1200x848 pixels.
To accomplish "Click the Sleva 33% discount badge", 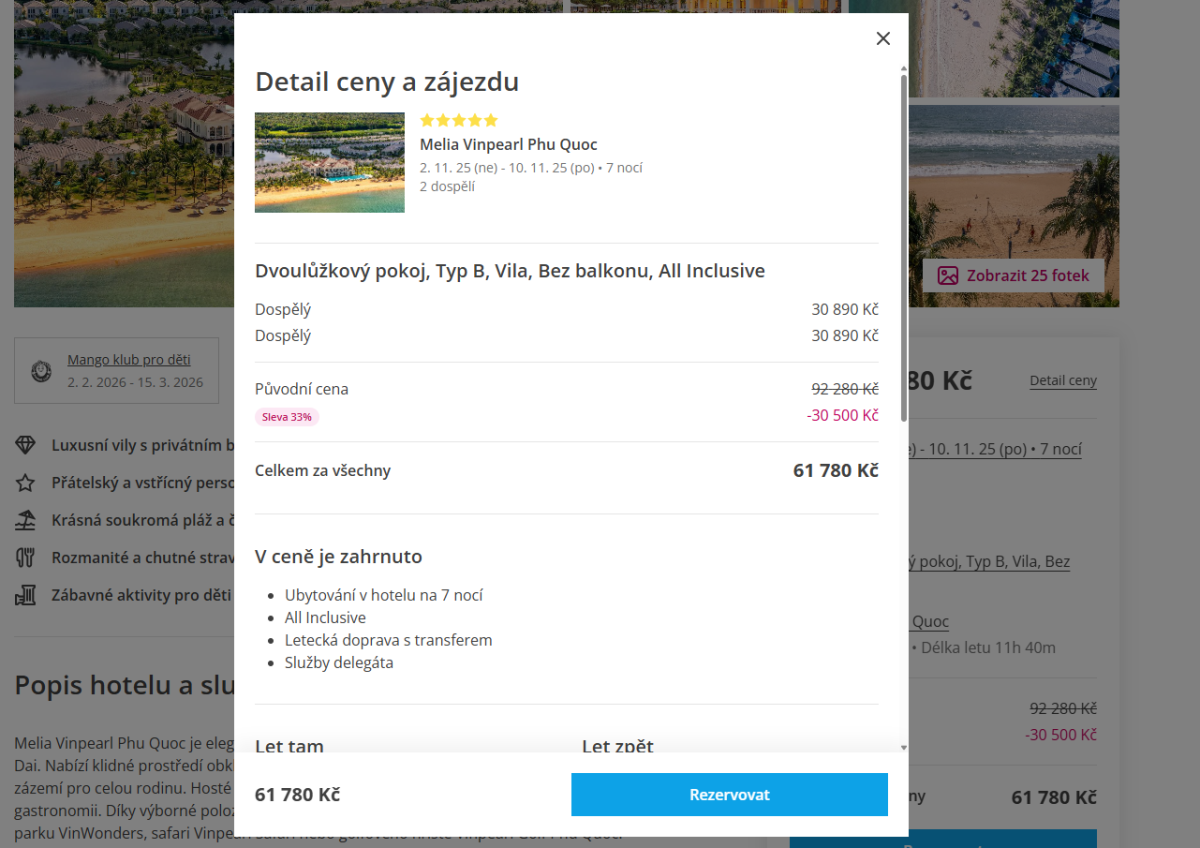I will (x=287, y=417).
